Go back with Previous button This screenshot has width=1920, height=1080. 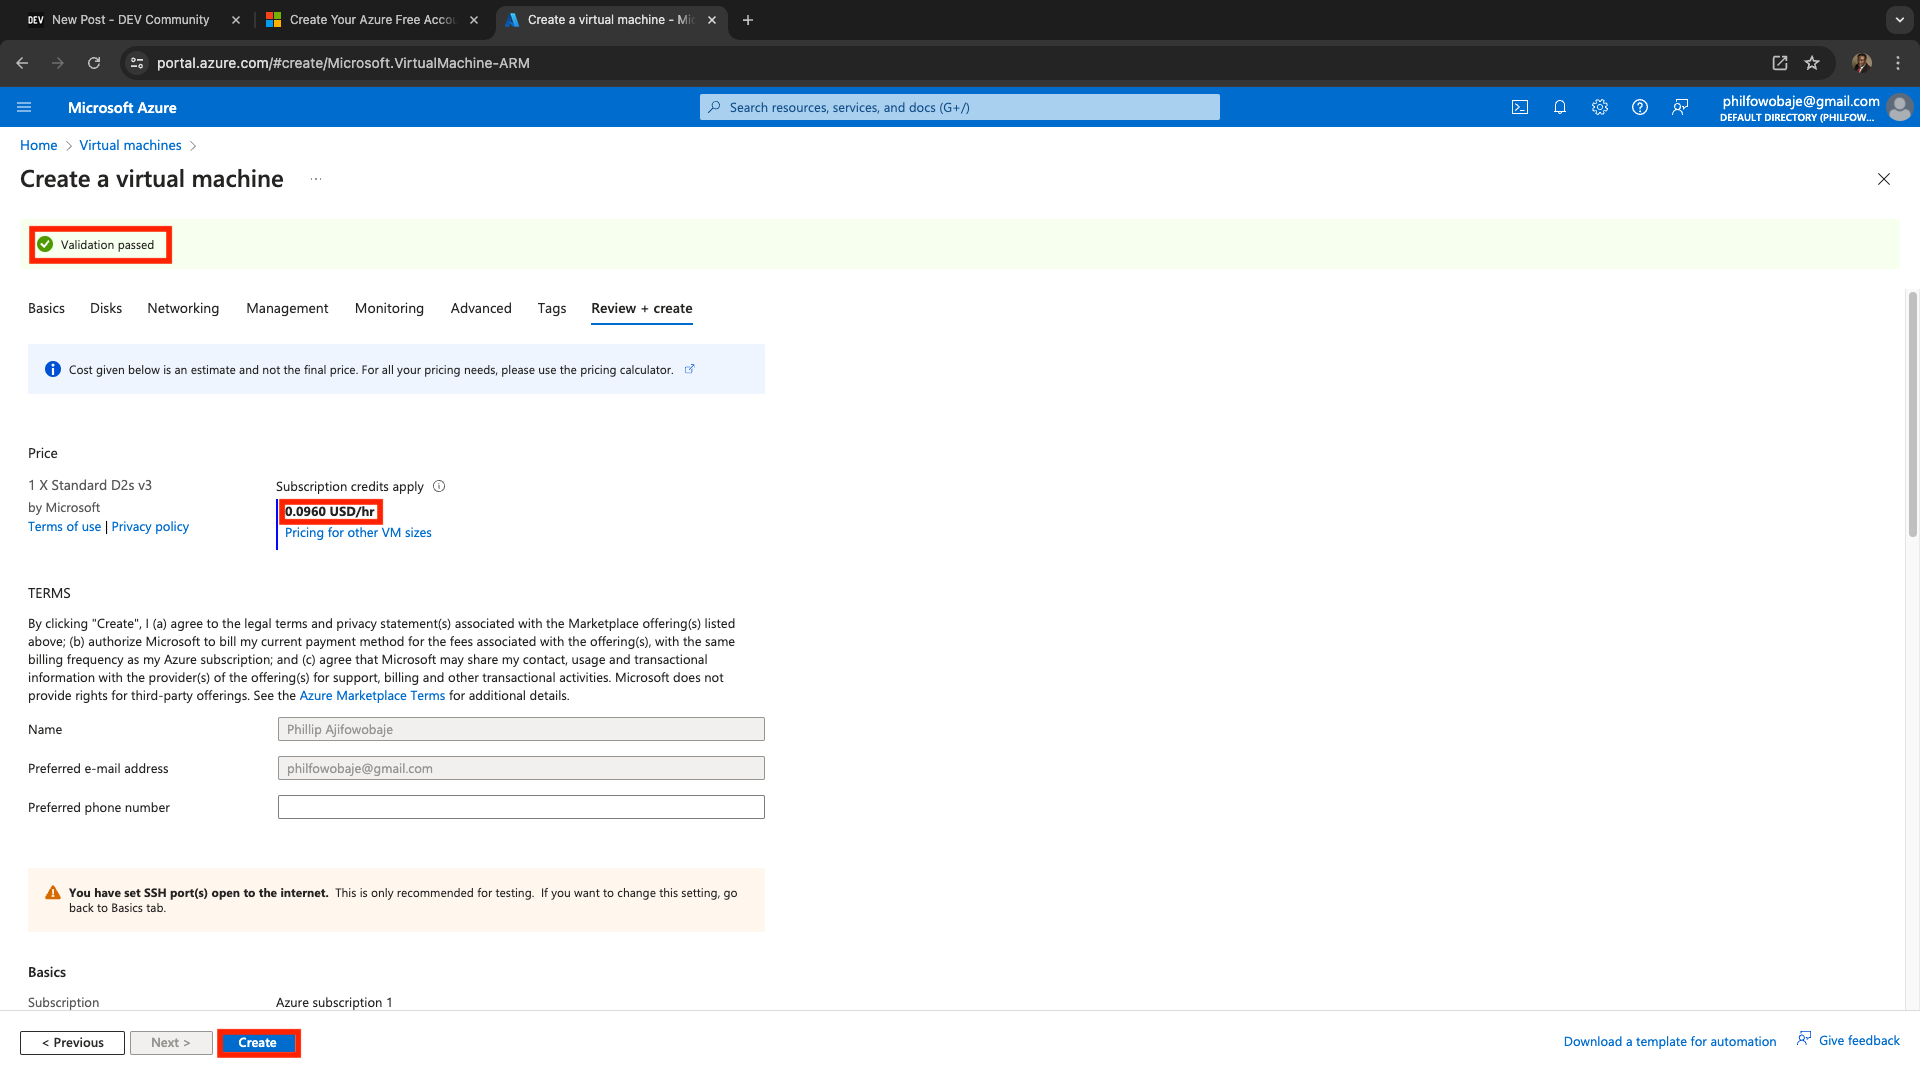(72, 1042)
